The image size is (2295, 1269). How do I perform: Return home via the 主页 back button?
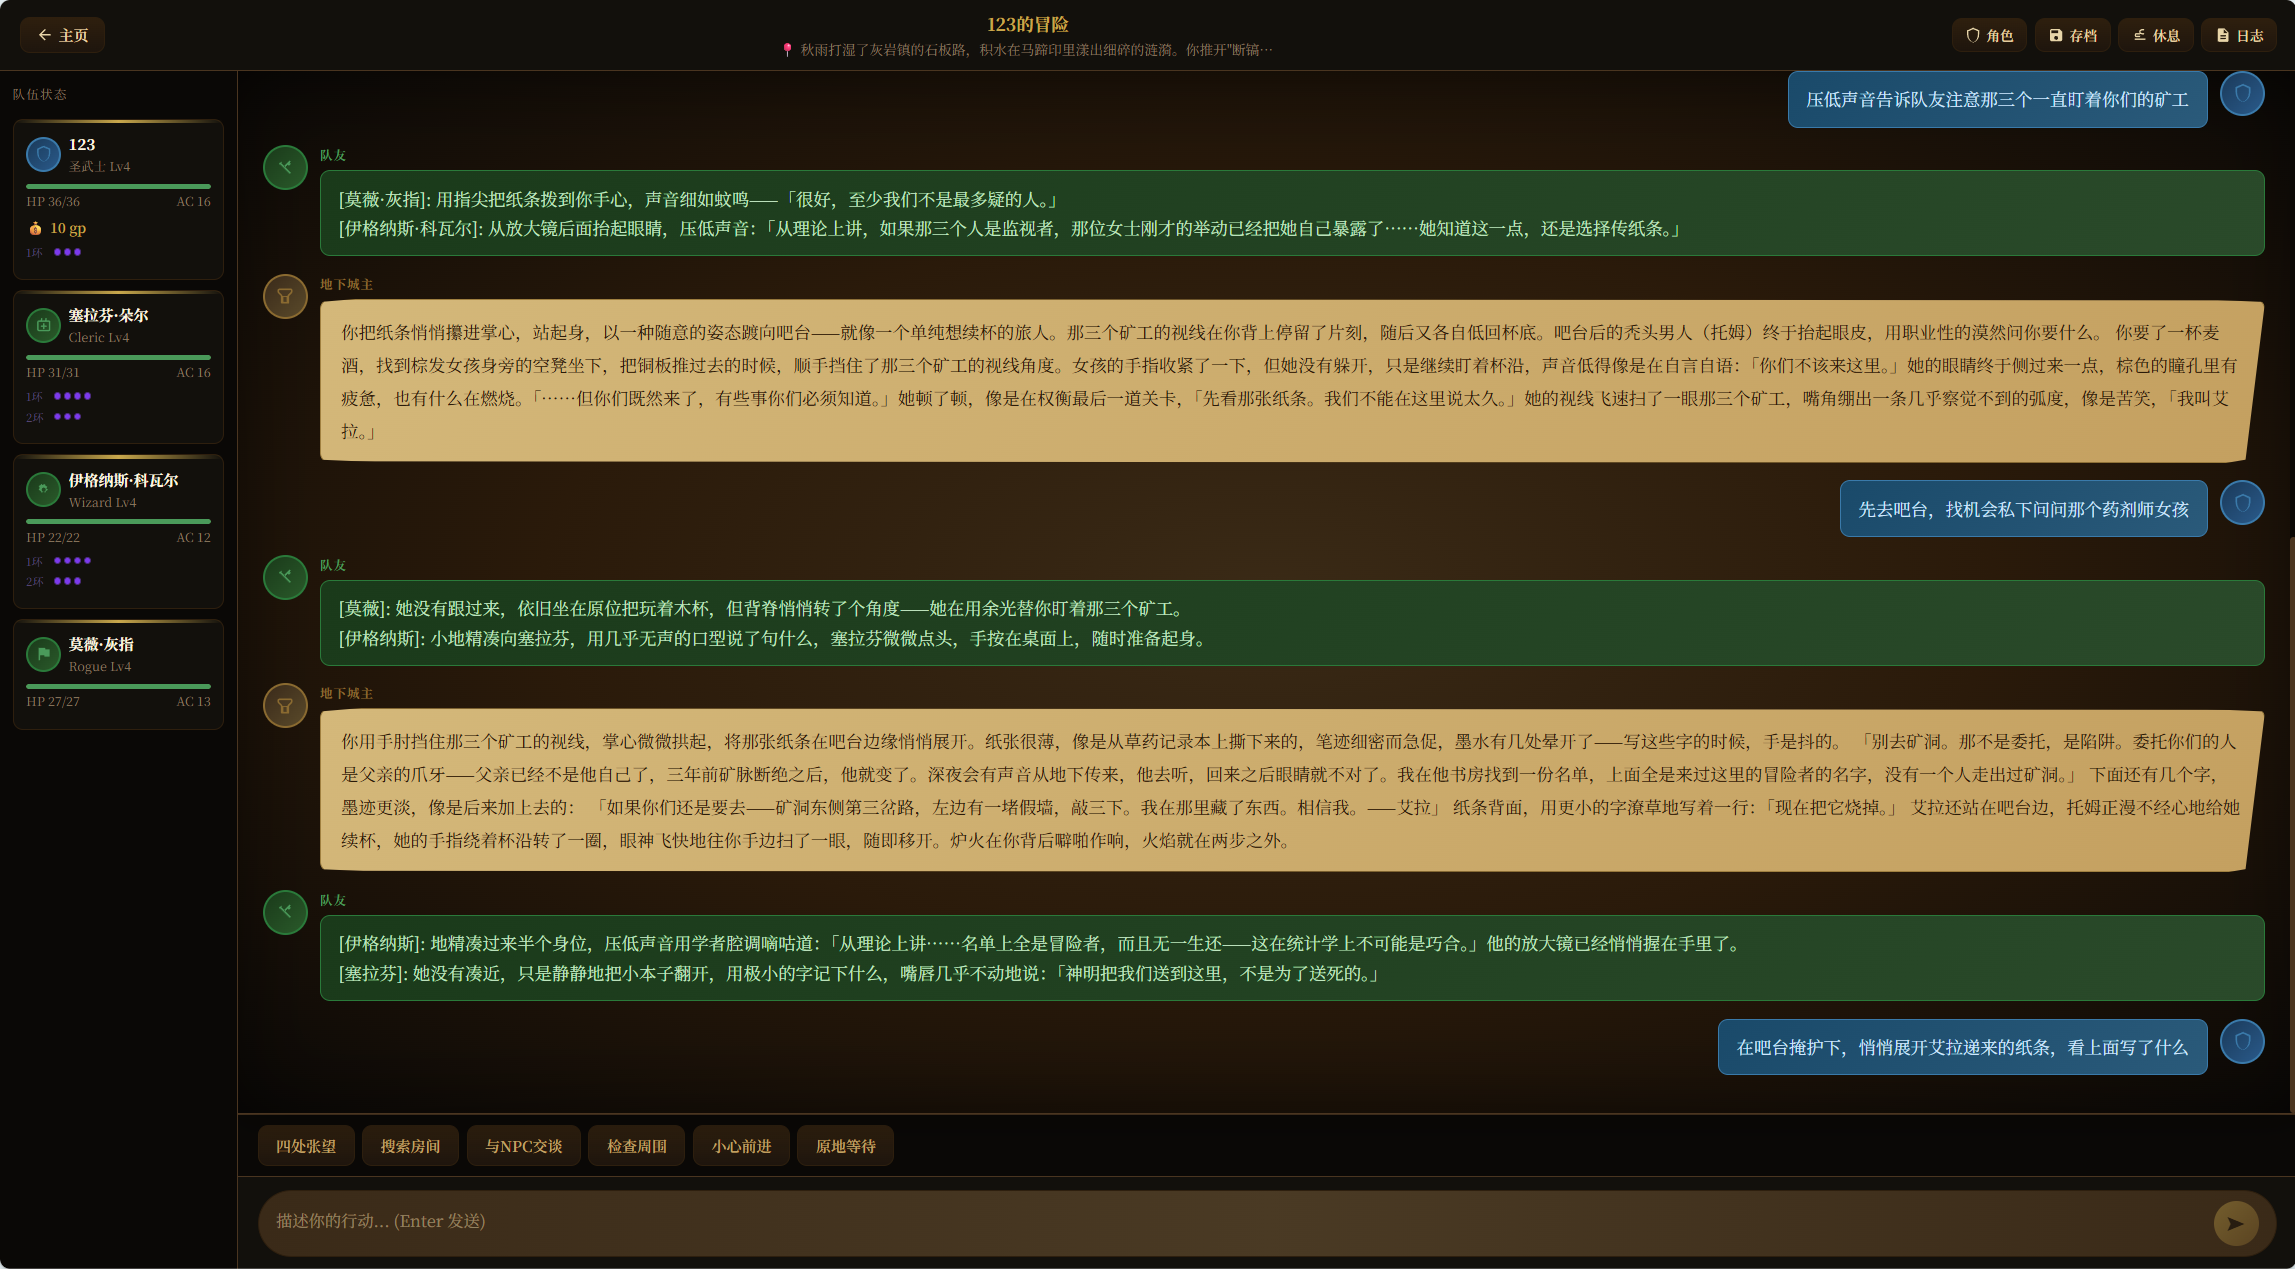[62, 34]
